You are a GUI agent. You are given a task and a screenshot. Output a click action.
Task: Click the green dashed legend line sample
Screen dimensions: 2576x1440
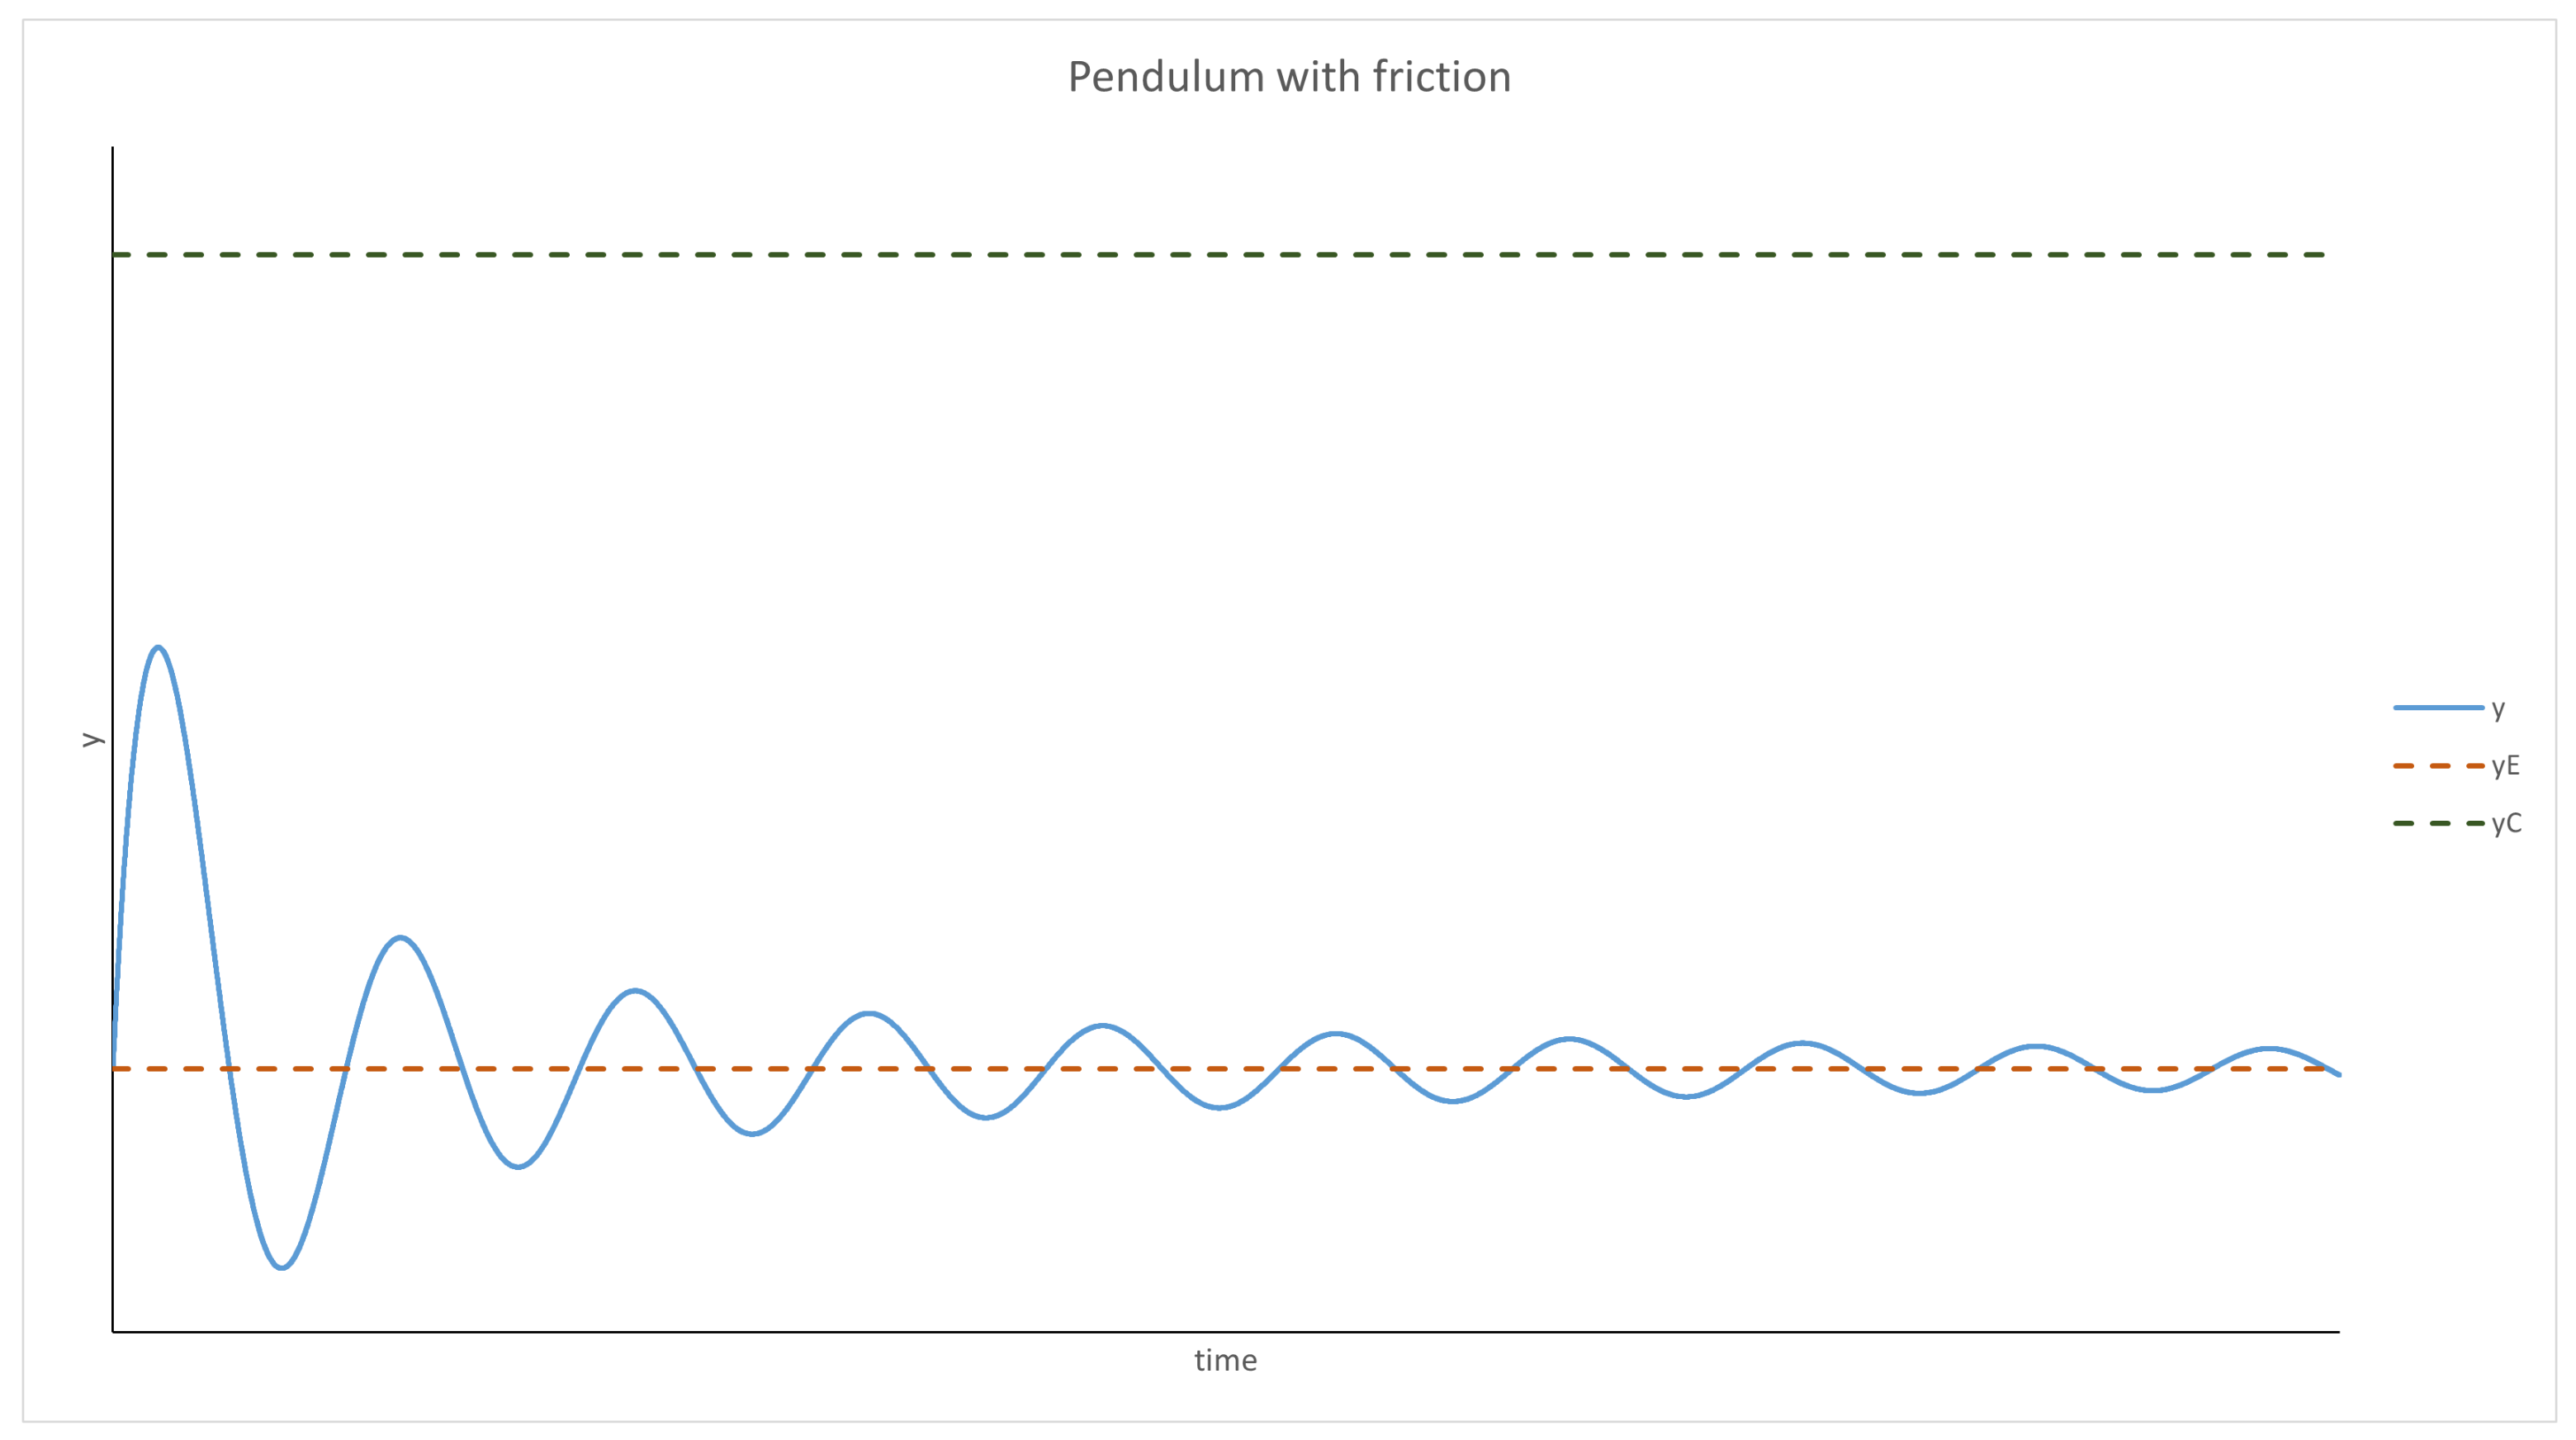coord(2437,823)
